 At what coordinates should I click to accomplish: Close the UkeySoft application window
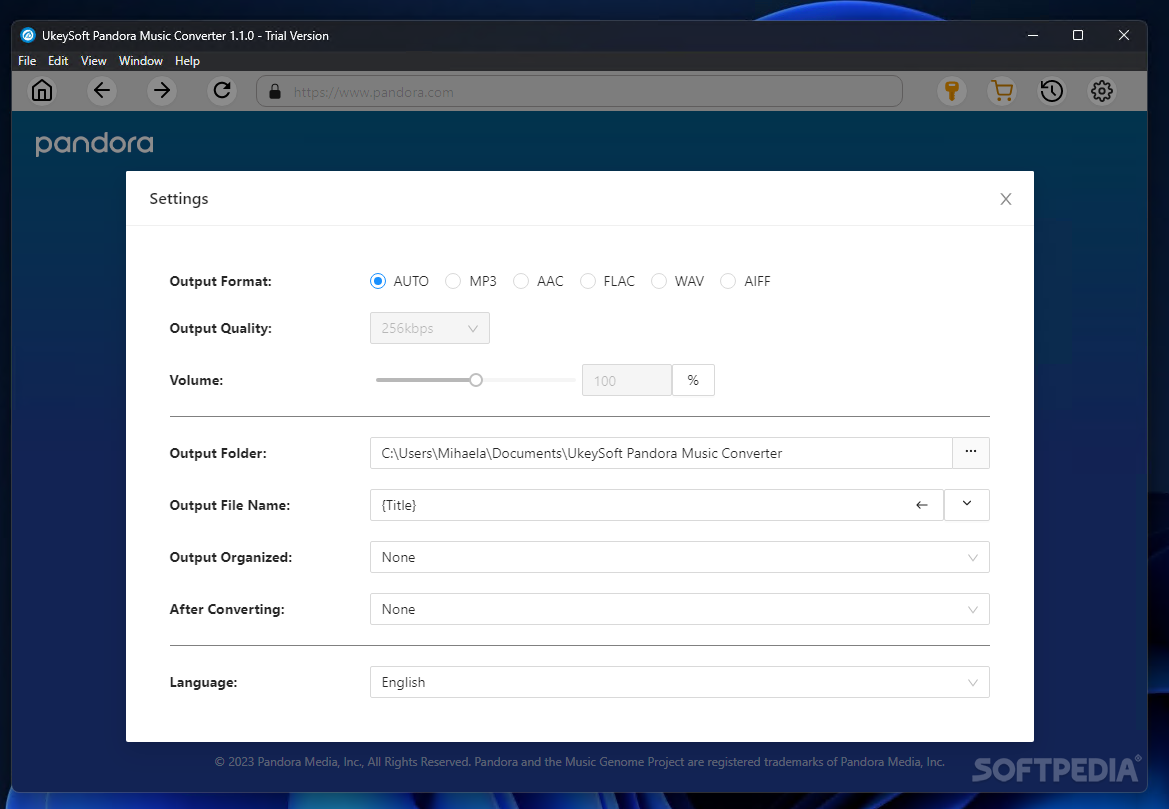(x=1124, y=35)
